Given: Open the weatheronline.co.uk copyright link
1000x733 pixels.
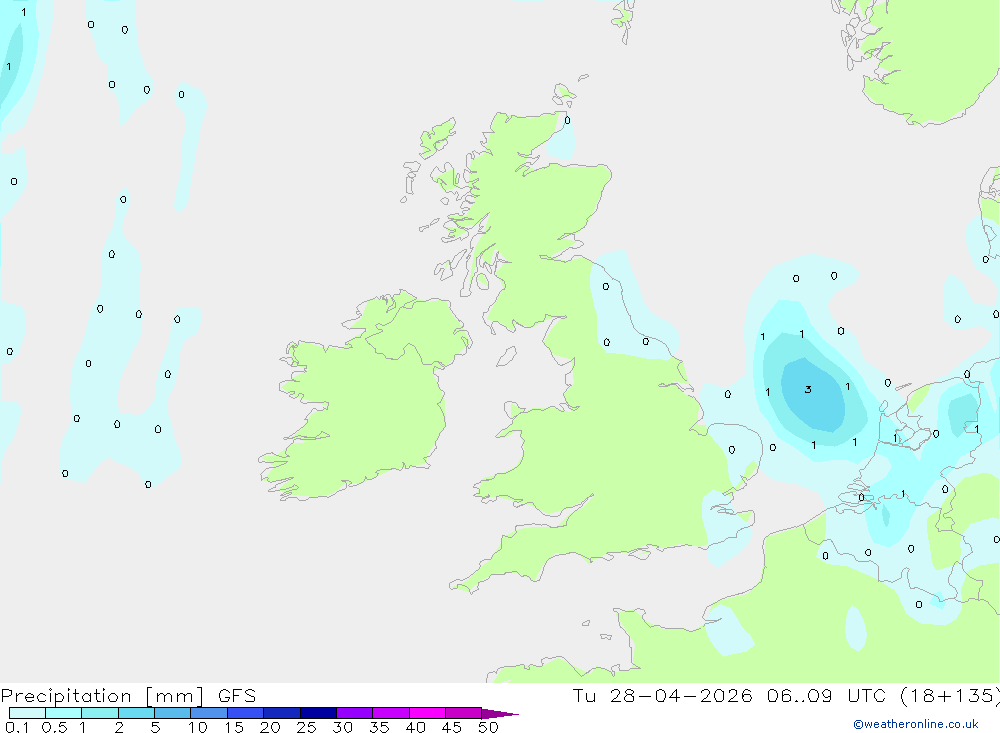Looking at the screenshot, I should pos(915,724).
